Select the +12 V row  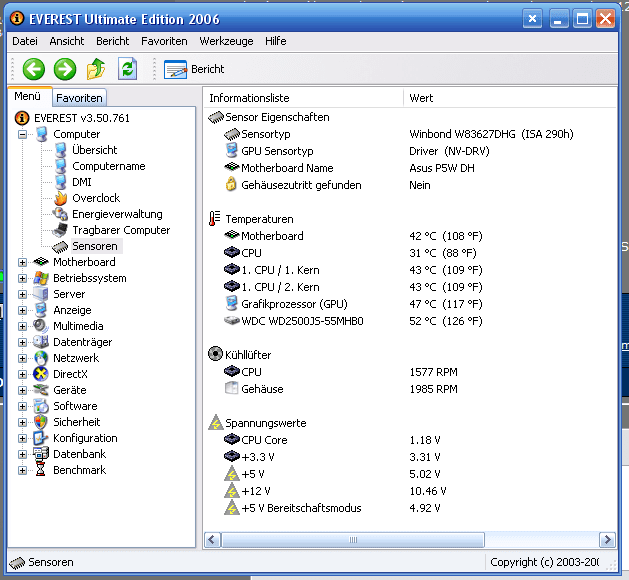[x=410, y=491]
